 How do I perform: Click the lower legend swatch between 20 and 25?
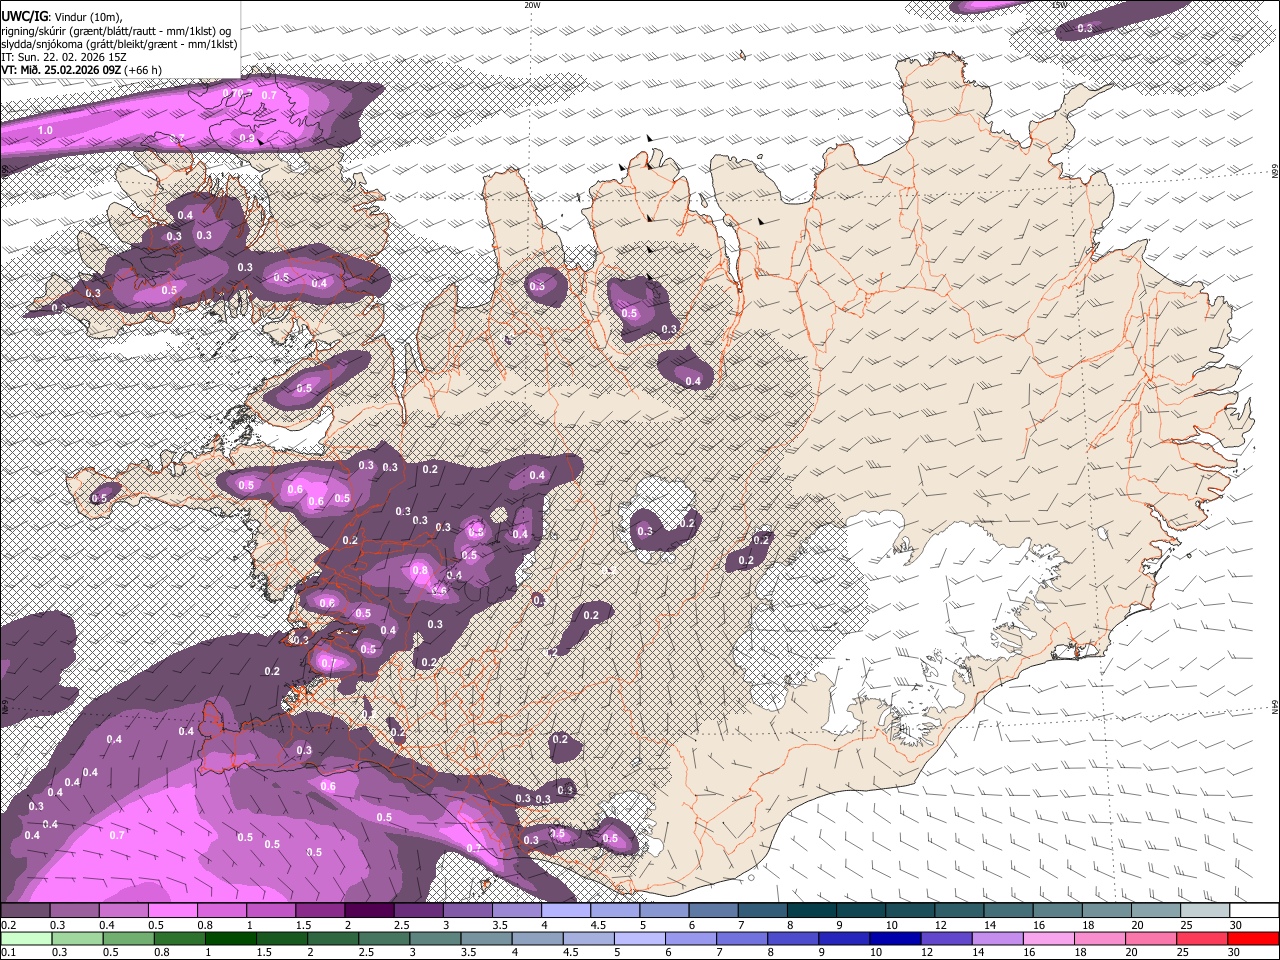[1152, 938]
